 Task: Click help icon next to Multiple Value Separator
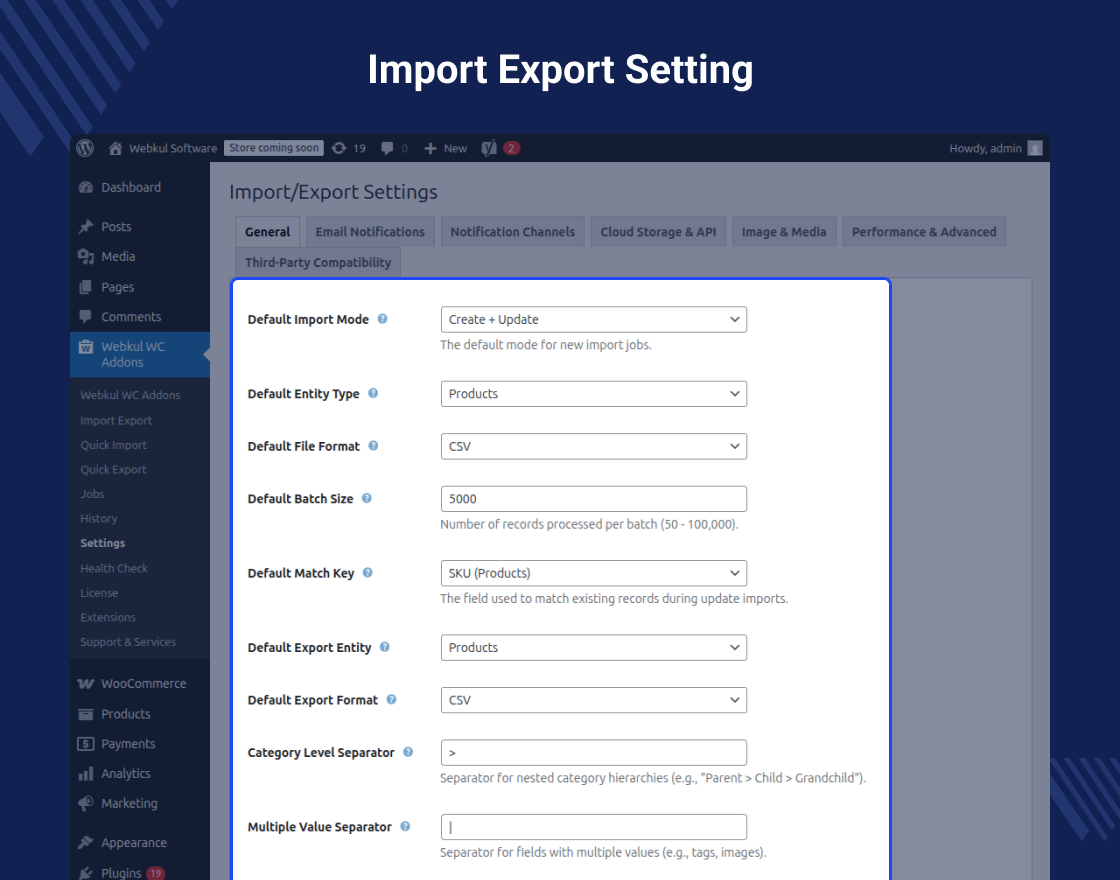point(405,826)
